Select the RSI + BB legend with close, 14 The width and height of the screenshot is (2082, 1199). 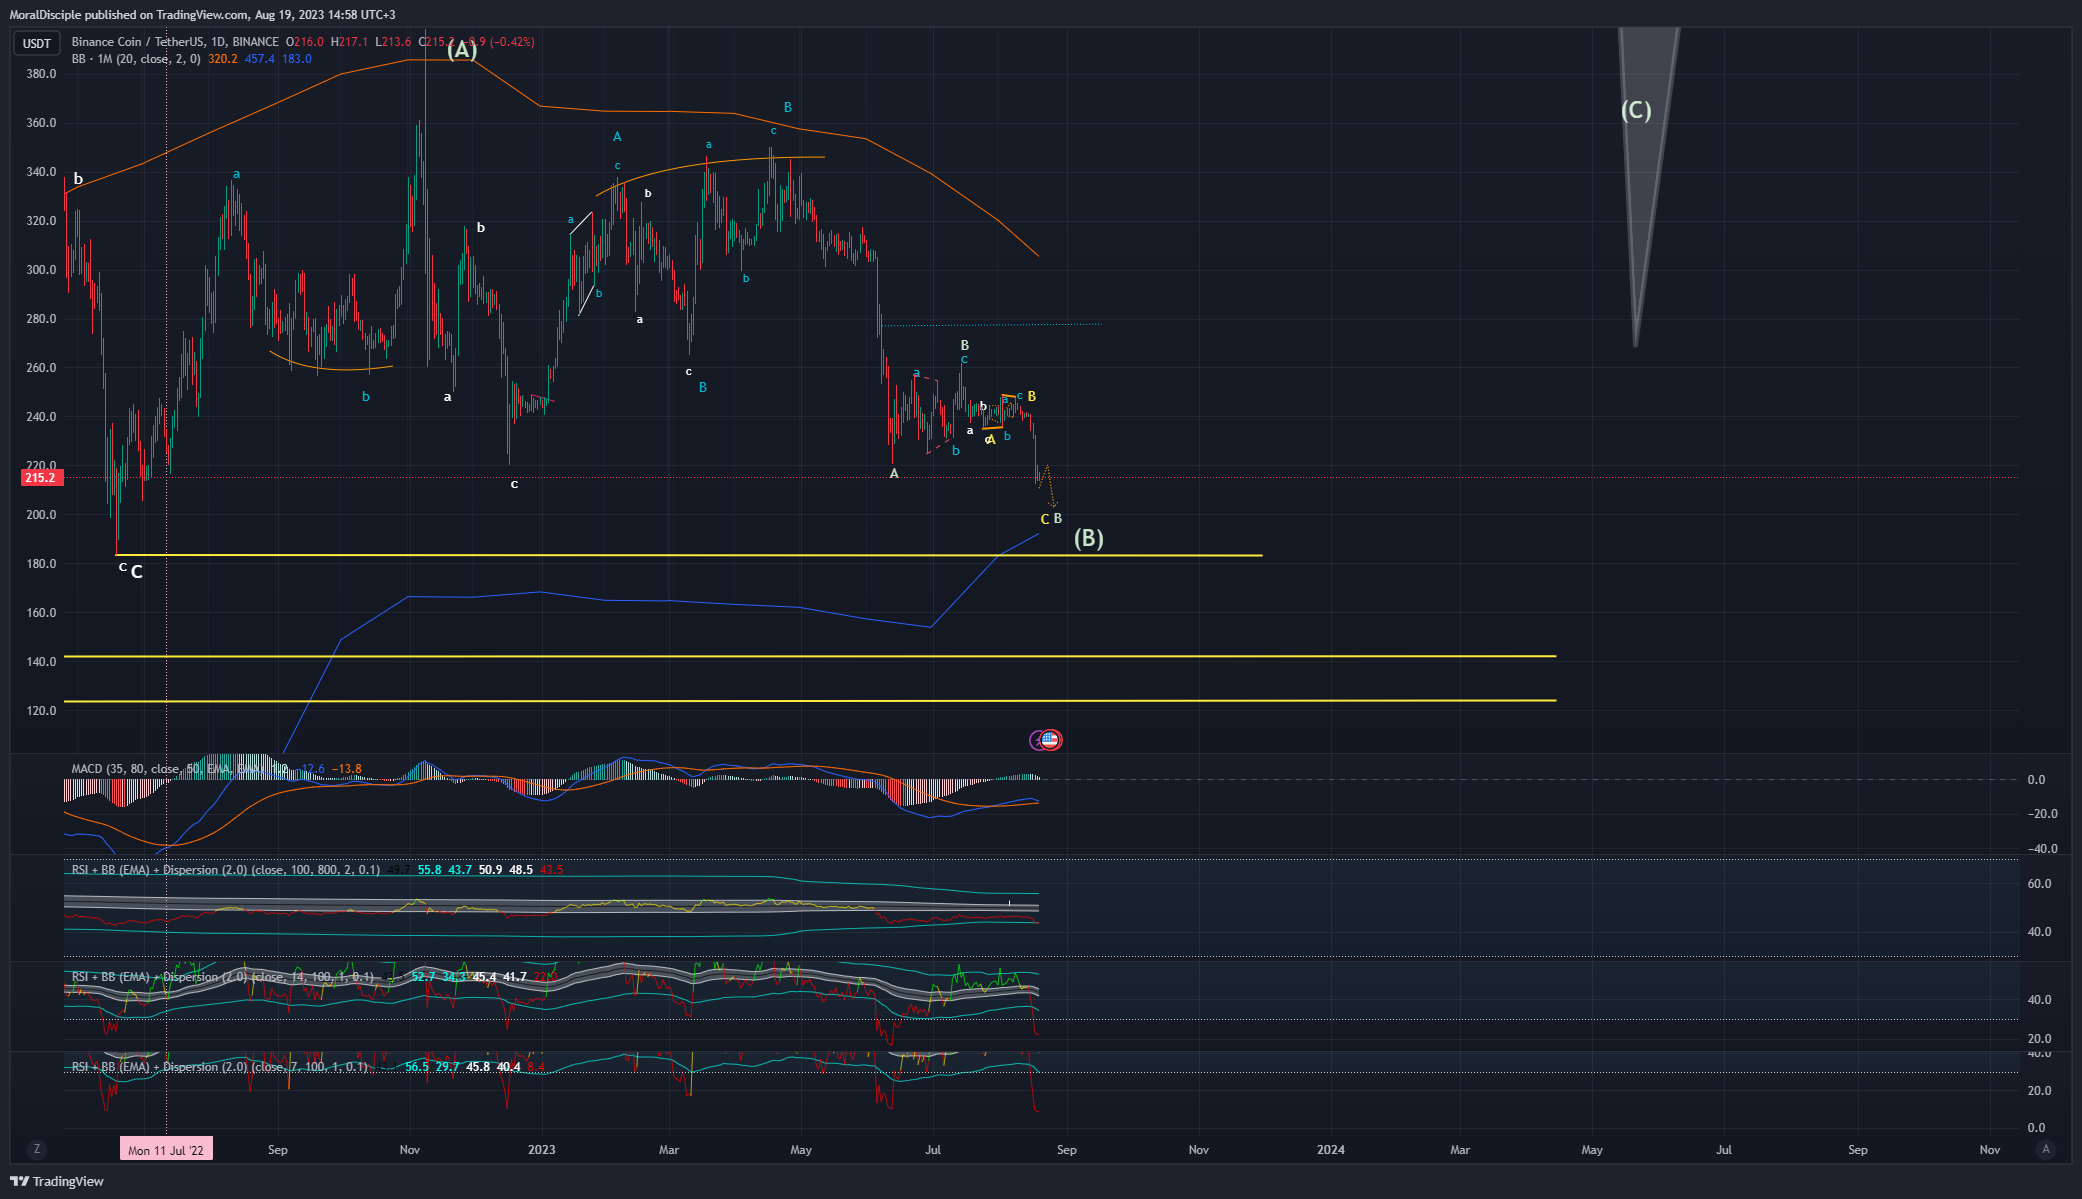coord(223,977)
